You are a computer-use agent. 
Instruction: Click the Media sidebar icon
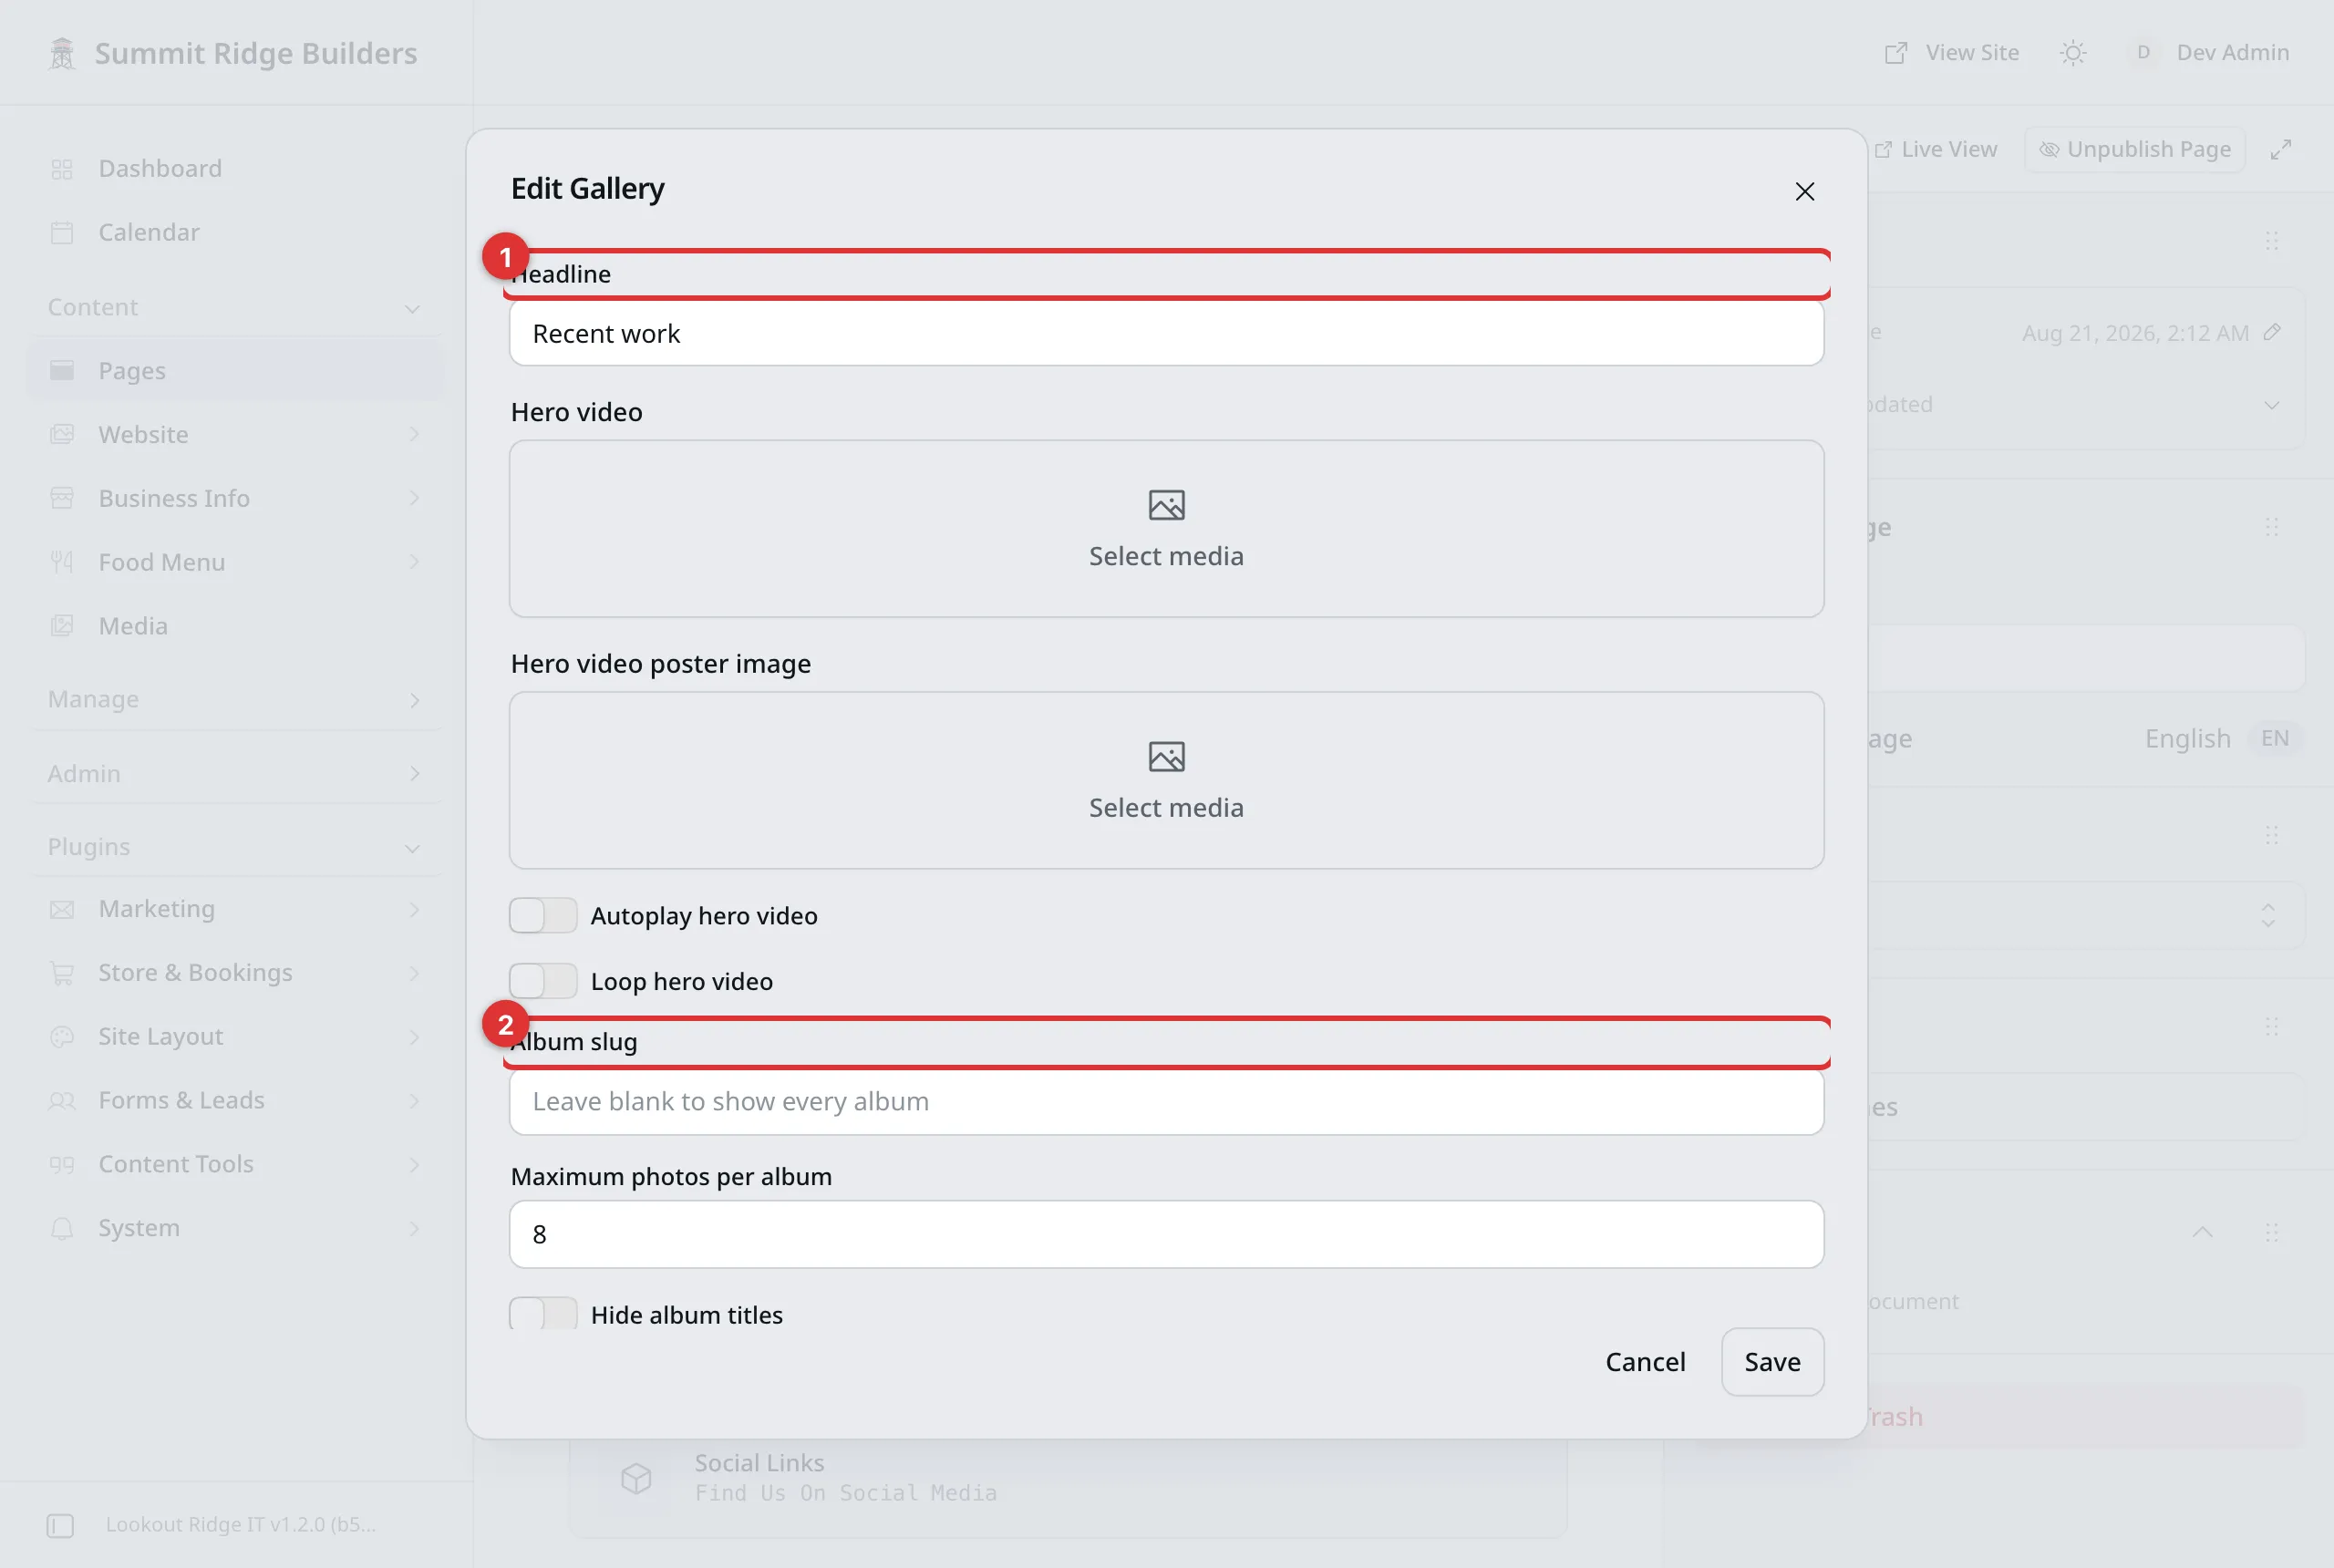(x=62, y=626)
